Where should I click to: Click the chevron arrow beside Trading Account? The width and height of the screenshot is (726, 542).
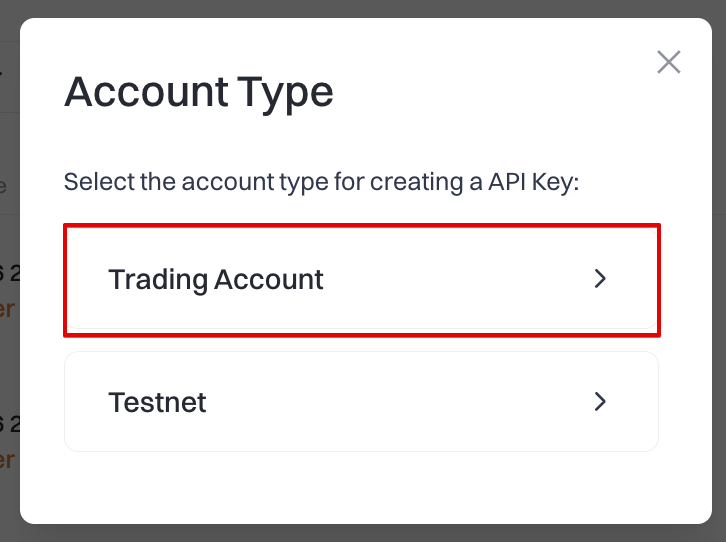pyautogui.click(x=600, y=279)
